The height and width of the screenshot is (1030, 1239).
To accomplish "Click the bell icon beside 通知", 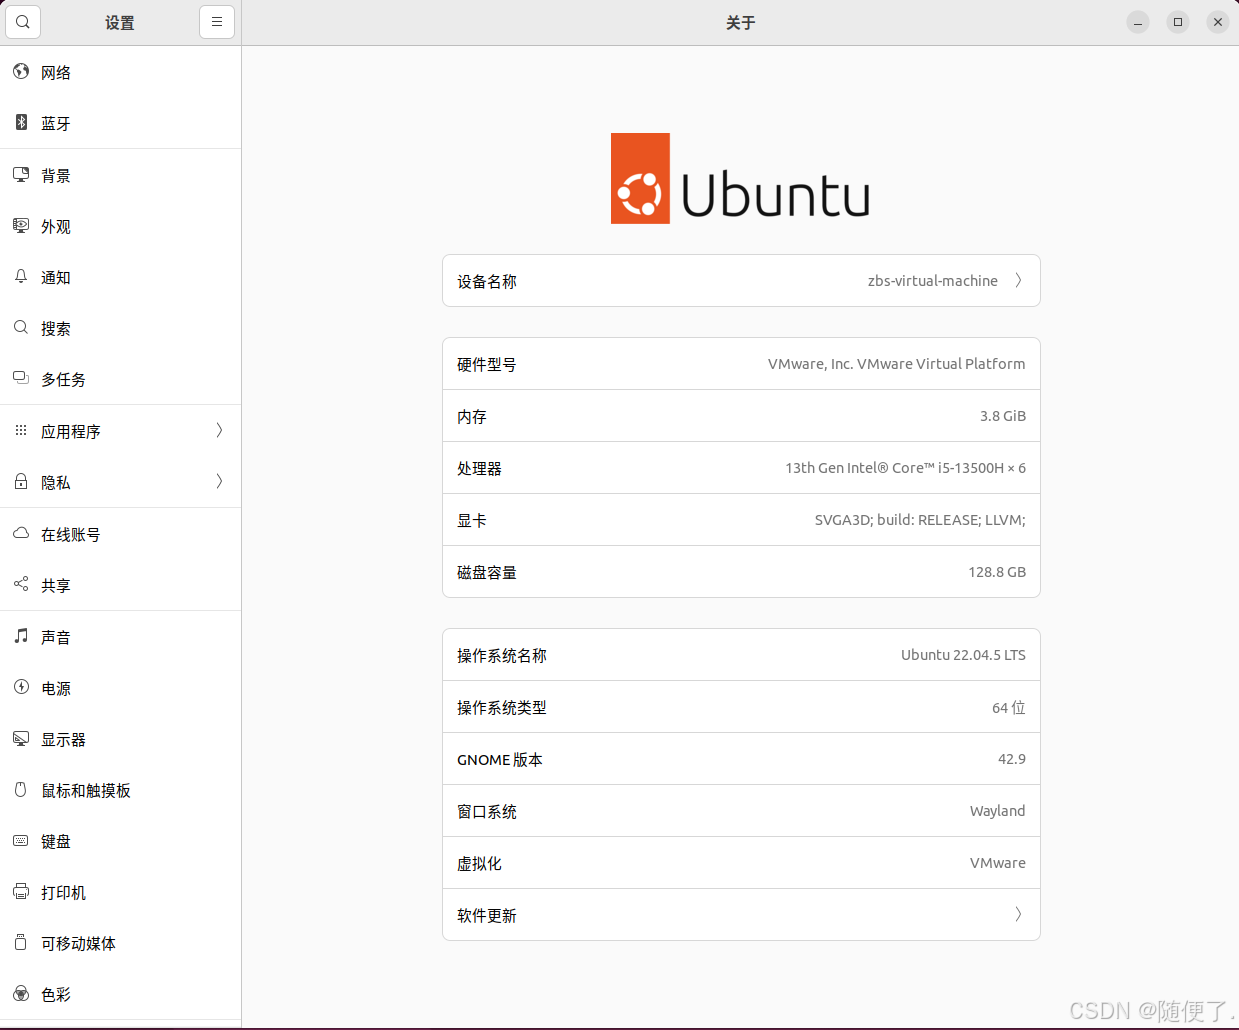I will pos(21,276).
